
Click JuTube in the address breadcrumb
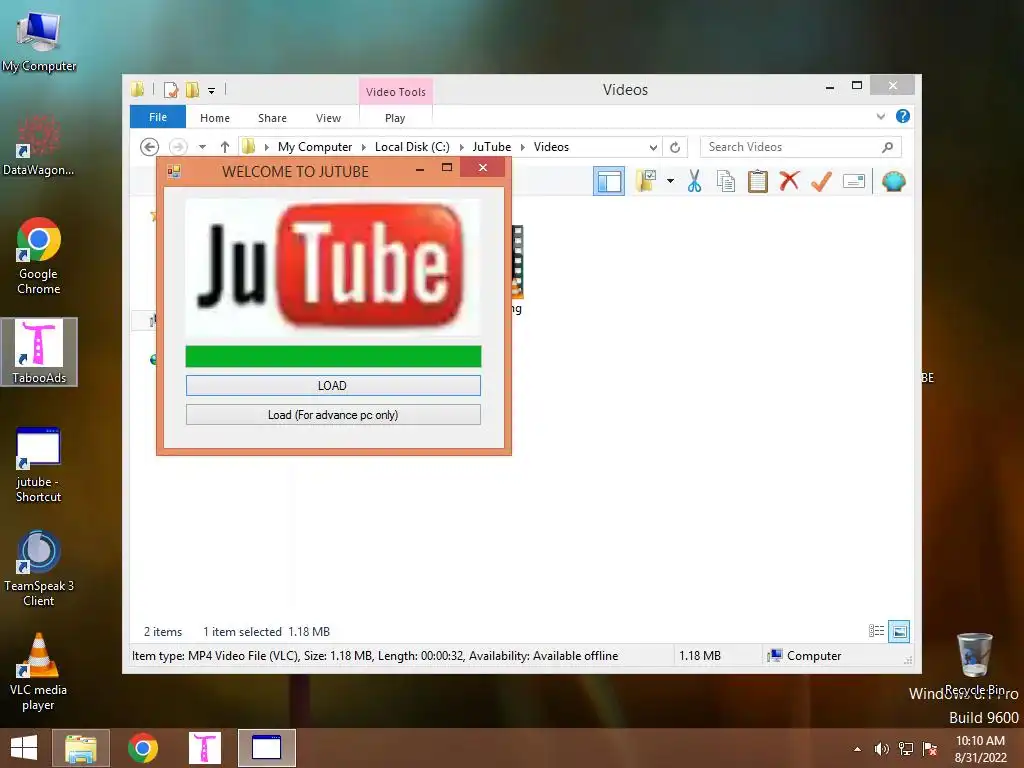tap(492, 147)
